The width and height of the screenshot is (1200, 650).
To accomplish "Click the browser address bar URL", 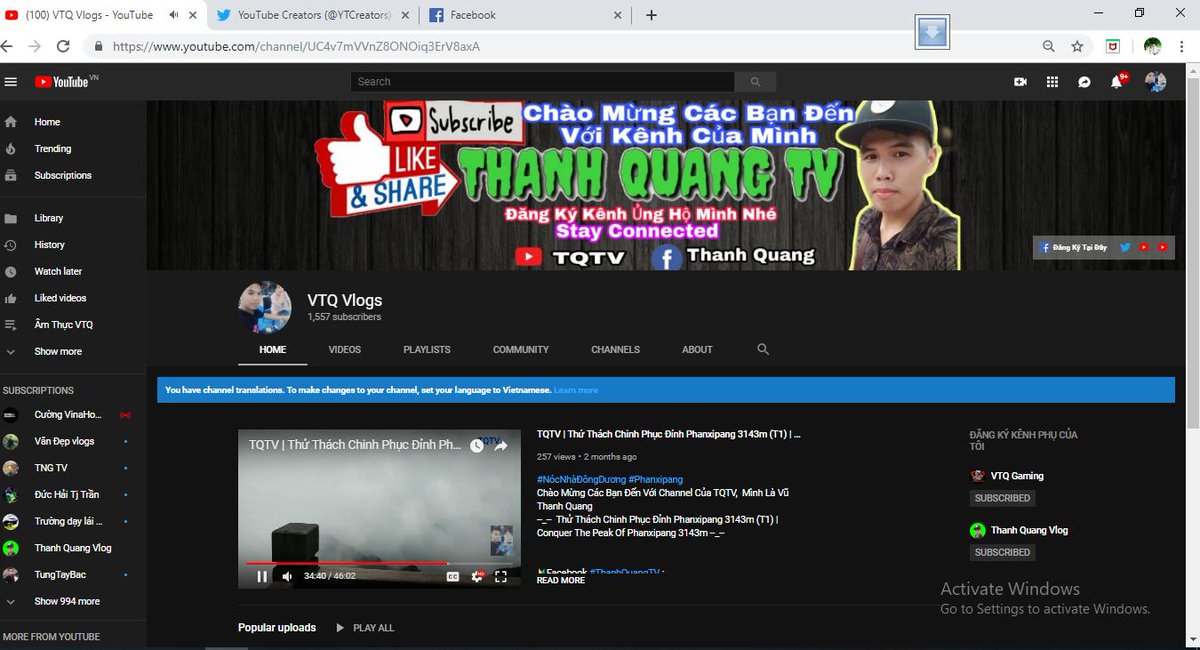I will coord(296,46).
